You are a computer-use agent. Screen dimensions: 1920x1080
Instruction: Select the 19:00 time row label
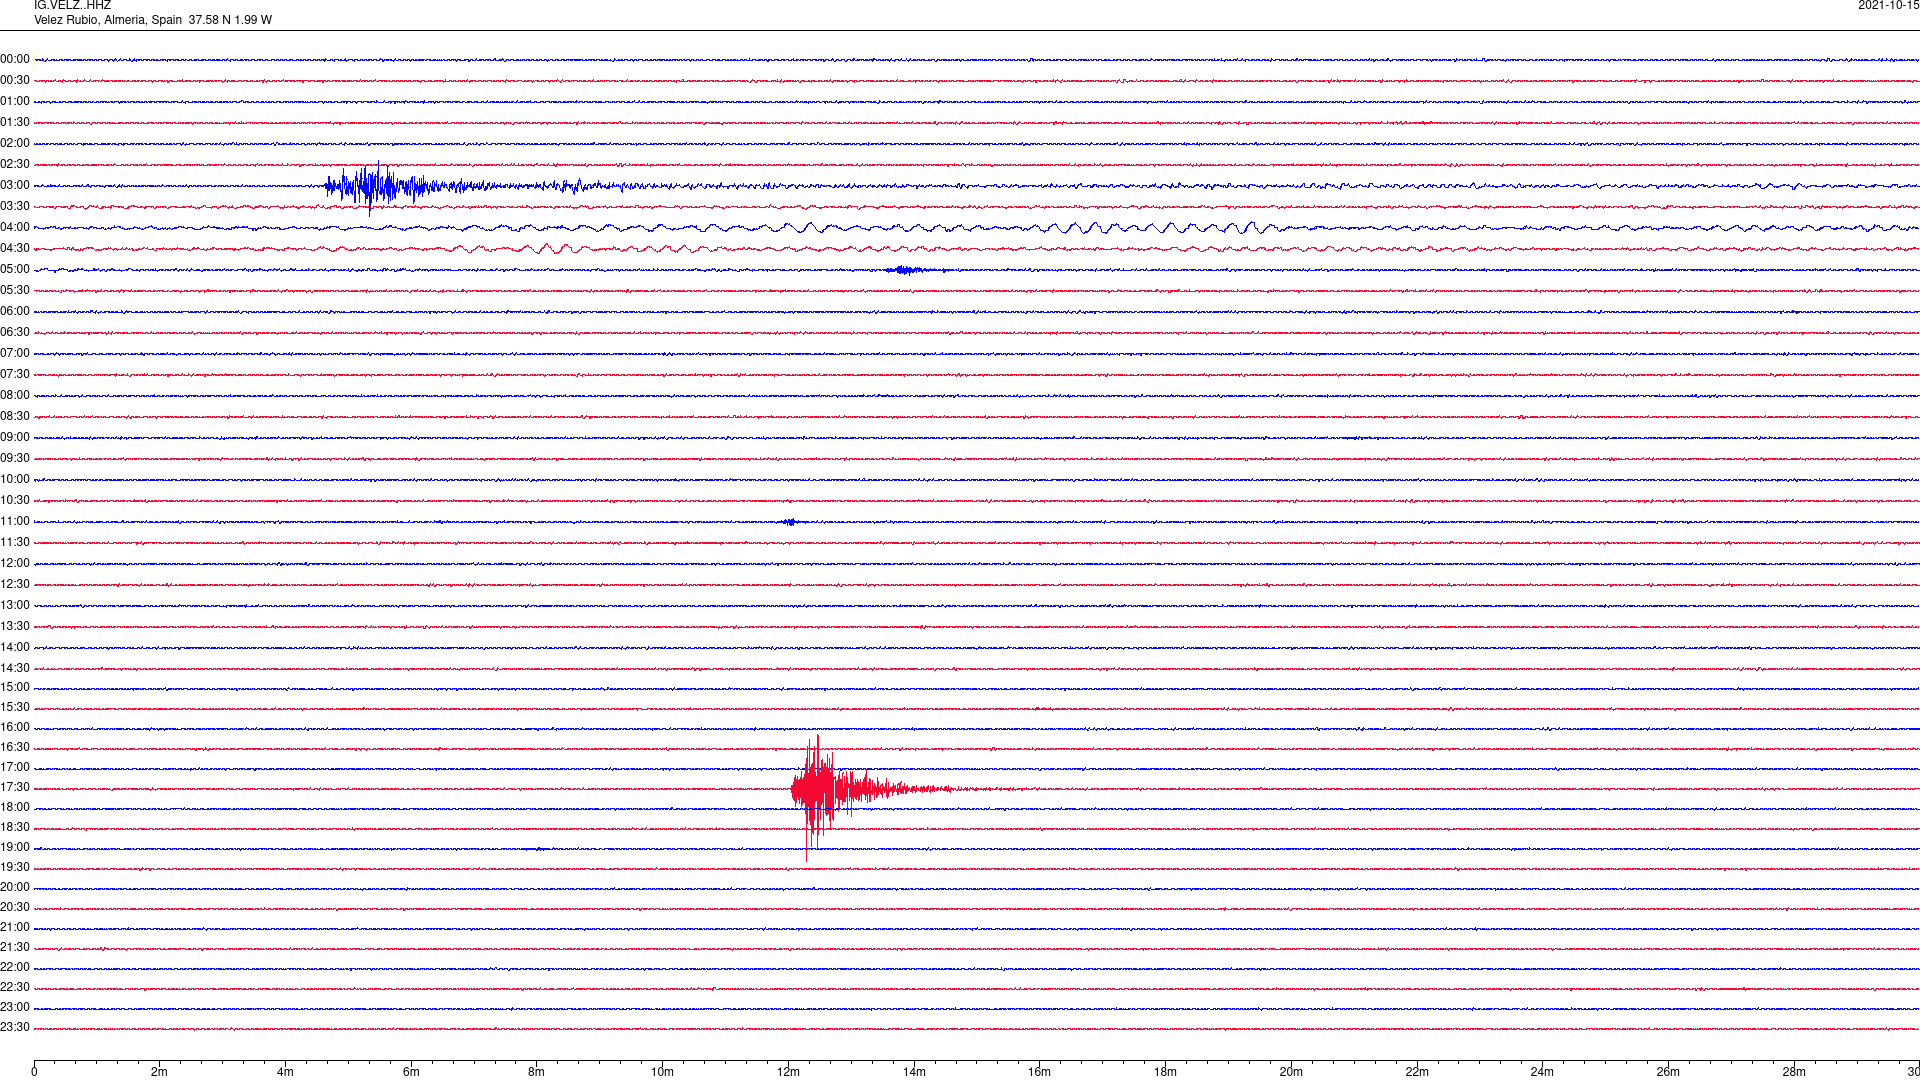coord(15,847)
